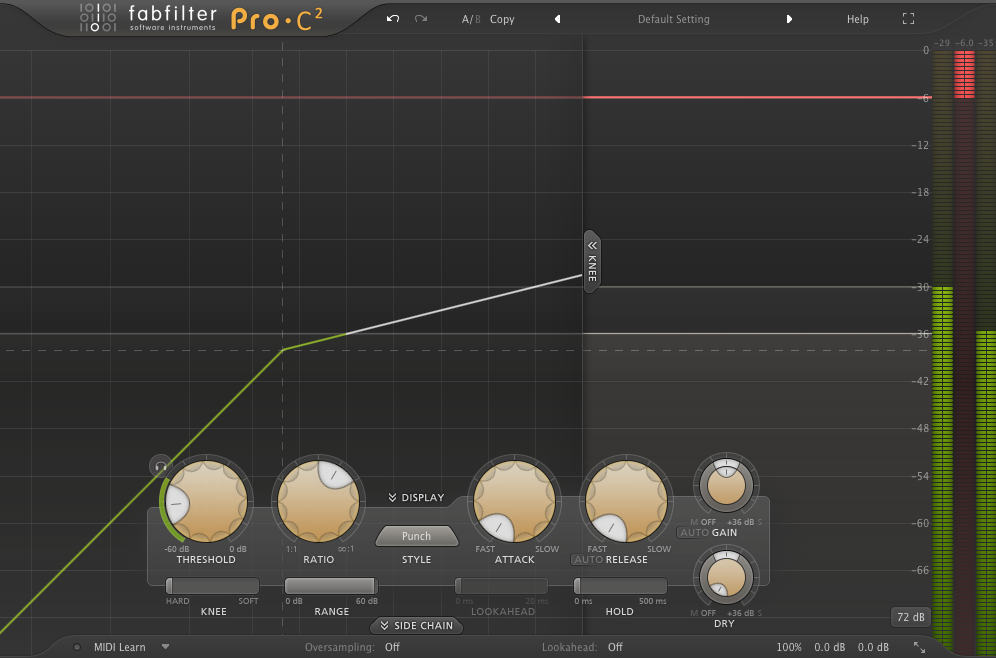Enable AUTO gain toggle

[694, 532]
